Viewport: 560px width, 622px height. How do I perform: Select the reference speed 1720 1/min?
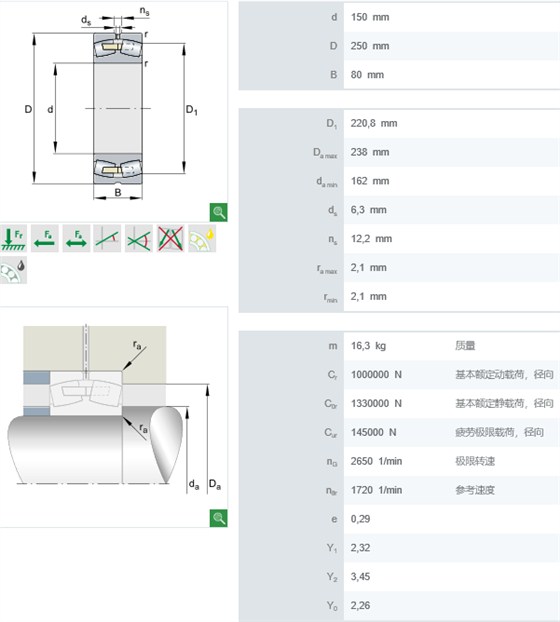point(376,490)
